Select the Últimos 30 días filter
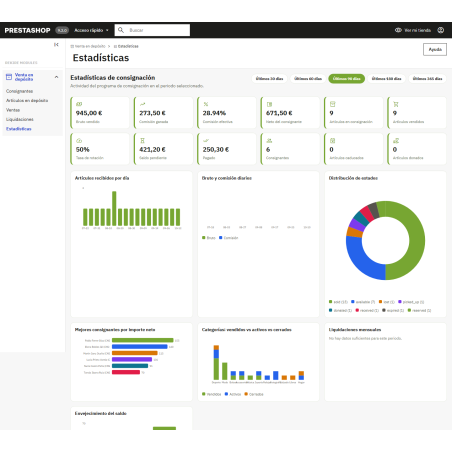 click(x=269, y=79)
